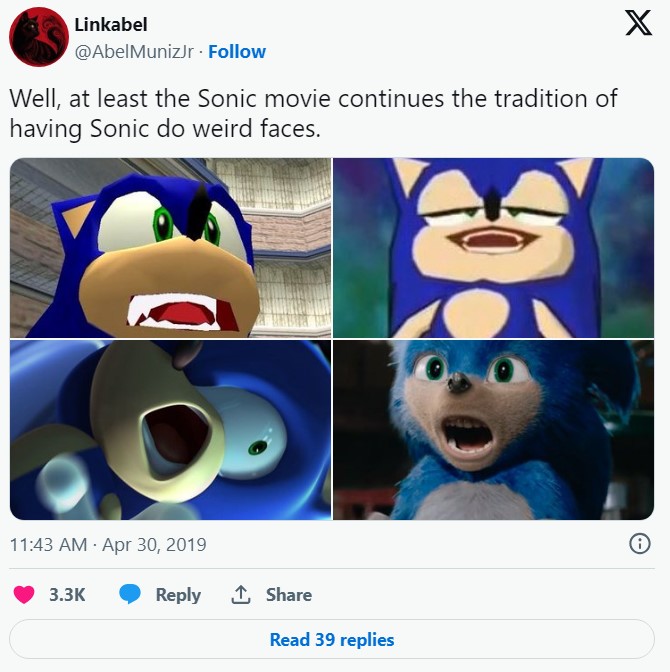The image size is (670, 672).
Task: Open the 11:43 AM time link
Action: [48, 545]
